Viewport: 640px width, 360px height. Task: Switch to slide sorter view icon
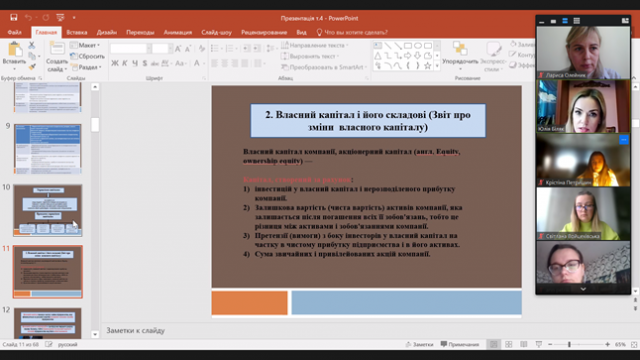click(x=509, y=344)
